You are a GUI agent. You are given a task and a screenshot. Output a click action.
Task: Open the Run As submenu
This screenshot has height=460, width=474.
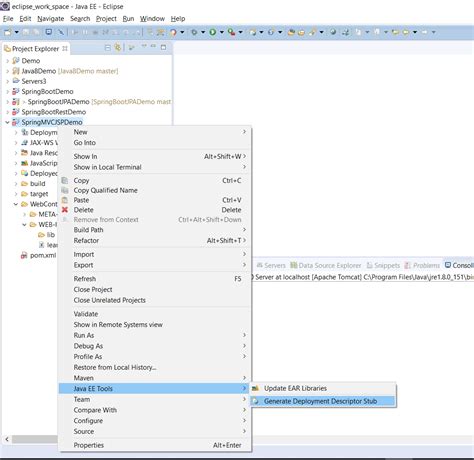155,335
